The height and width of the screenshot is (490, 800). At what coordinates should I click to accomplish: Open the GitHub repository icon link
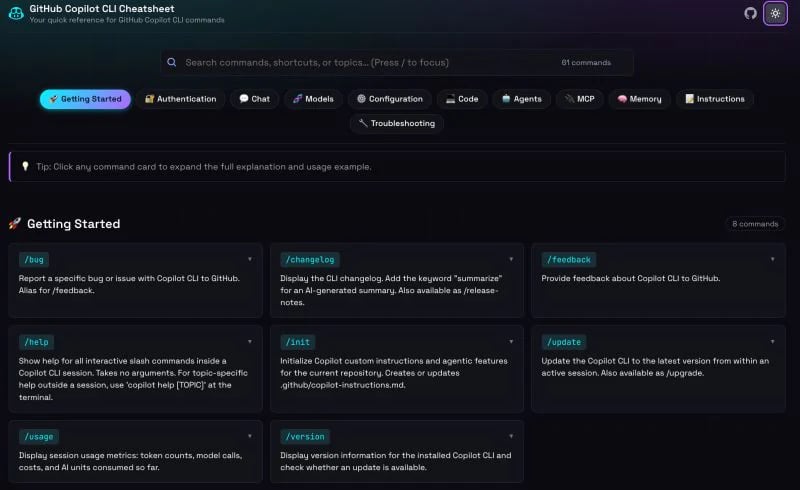click(x=750, y=13)
